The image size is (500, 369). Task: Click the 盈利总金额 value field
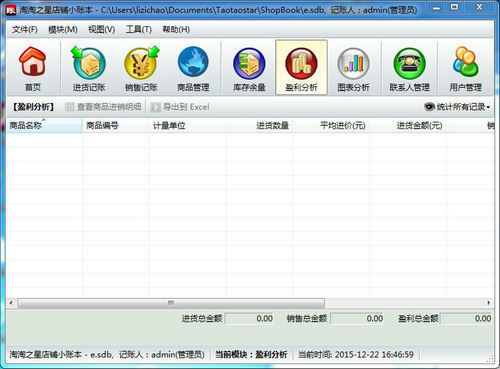tap(466, 319)
